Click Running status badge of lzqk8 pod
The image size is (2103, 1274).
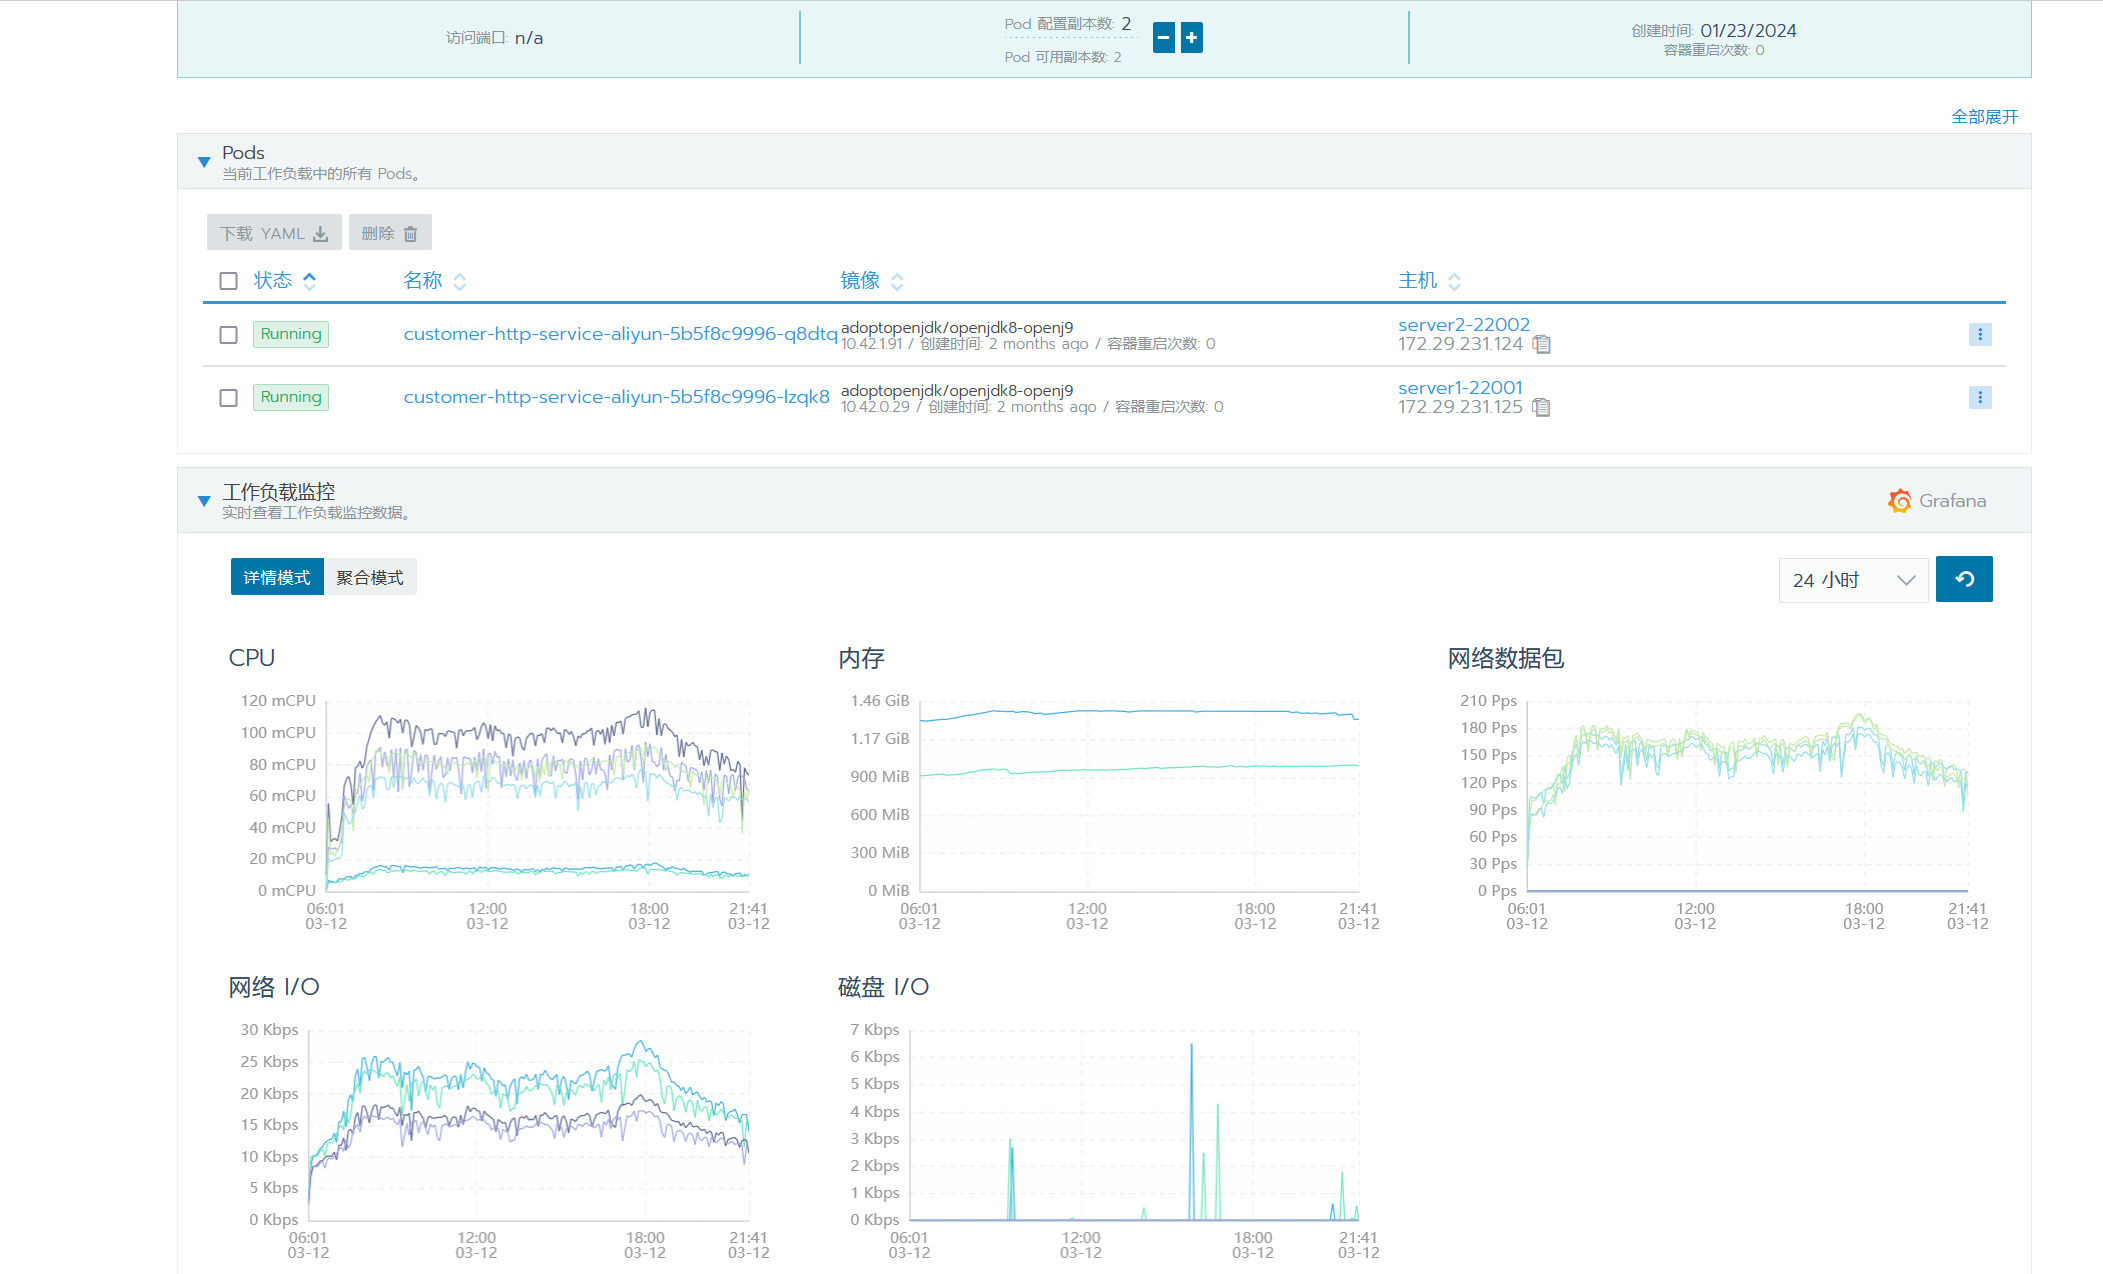tap(291, 397)
